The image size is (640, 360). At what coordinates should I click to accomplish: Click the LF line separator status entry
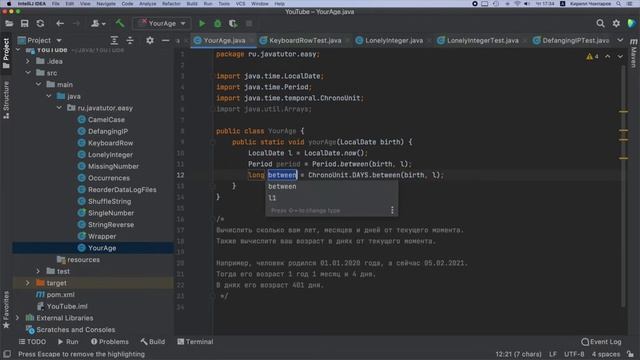click(x=553, y=354)
